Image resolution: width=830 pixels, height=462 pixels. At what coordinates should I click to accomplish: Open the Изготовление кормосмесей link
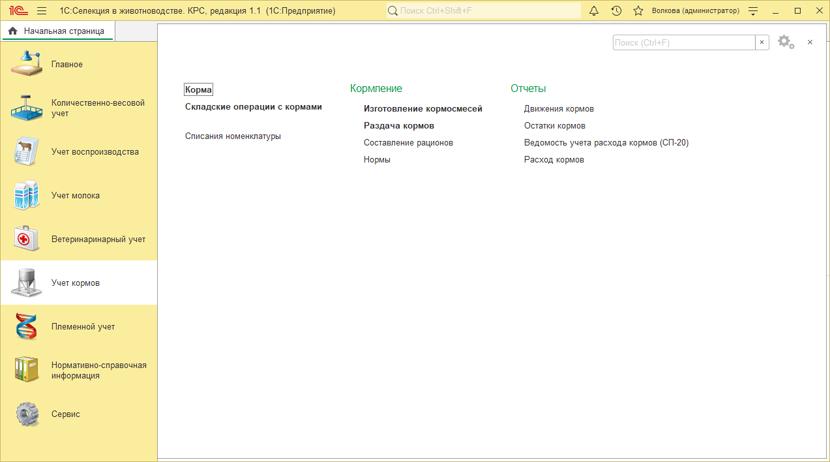coord(422,109)
